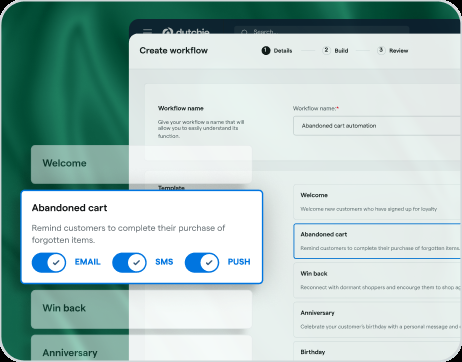Toggle the PUSH switch off
Image resolution: width=462 pixels, height=362 pixels.
click(202, 262)
